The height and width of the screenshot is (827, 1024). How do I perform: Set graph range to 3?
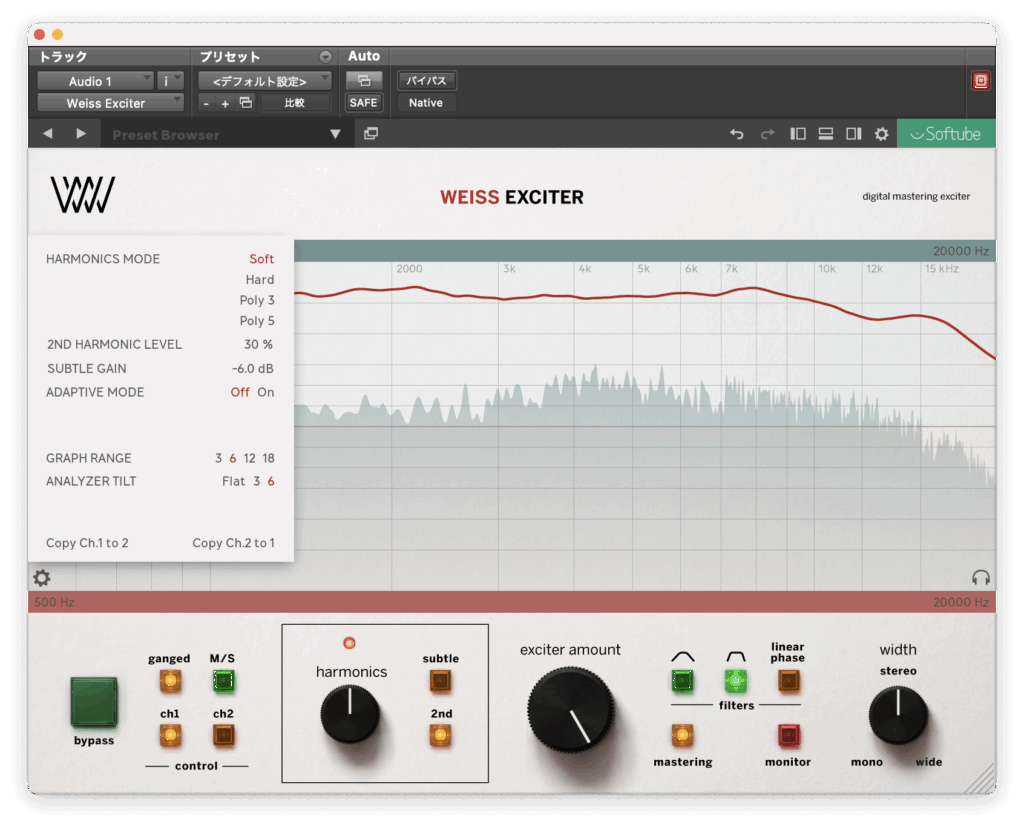(218, 458)
